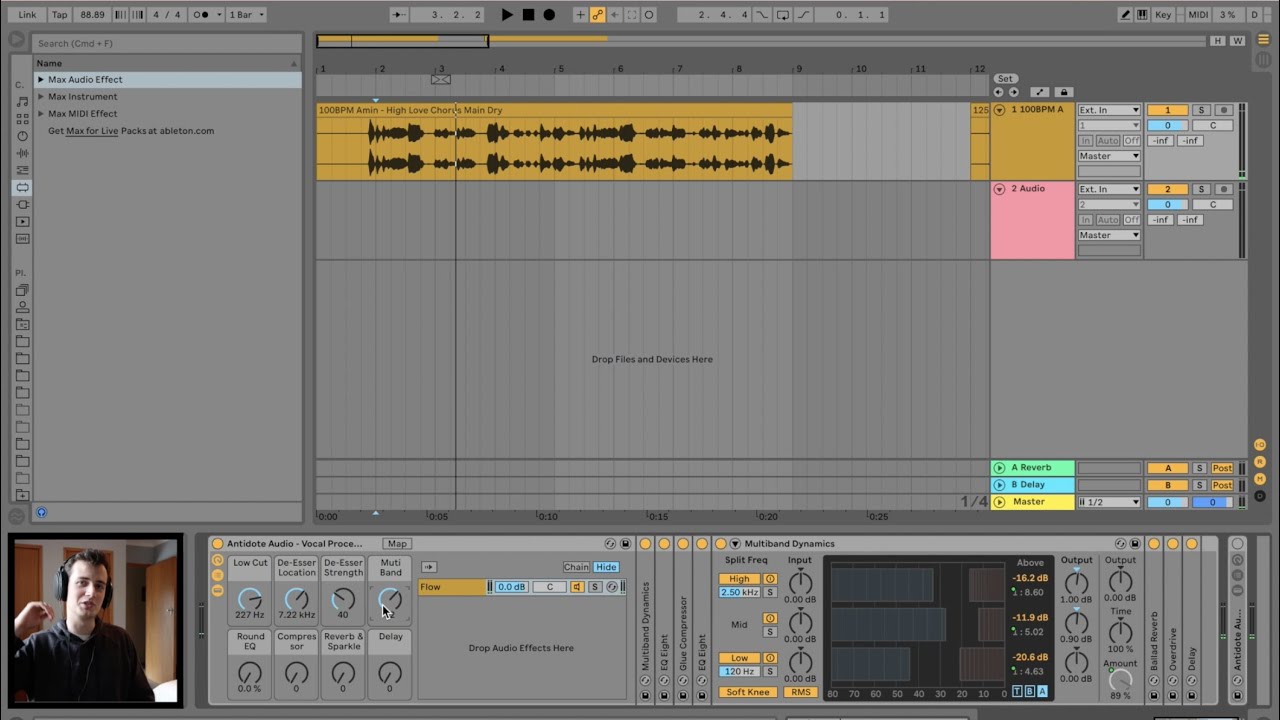The image size is (1280, 720).
Task: Select Max MIDI Effect in the browser
Action: (x=83, y=114)
